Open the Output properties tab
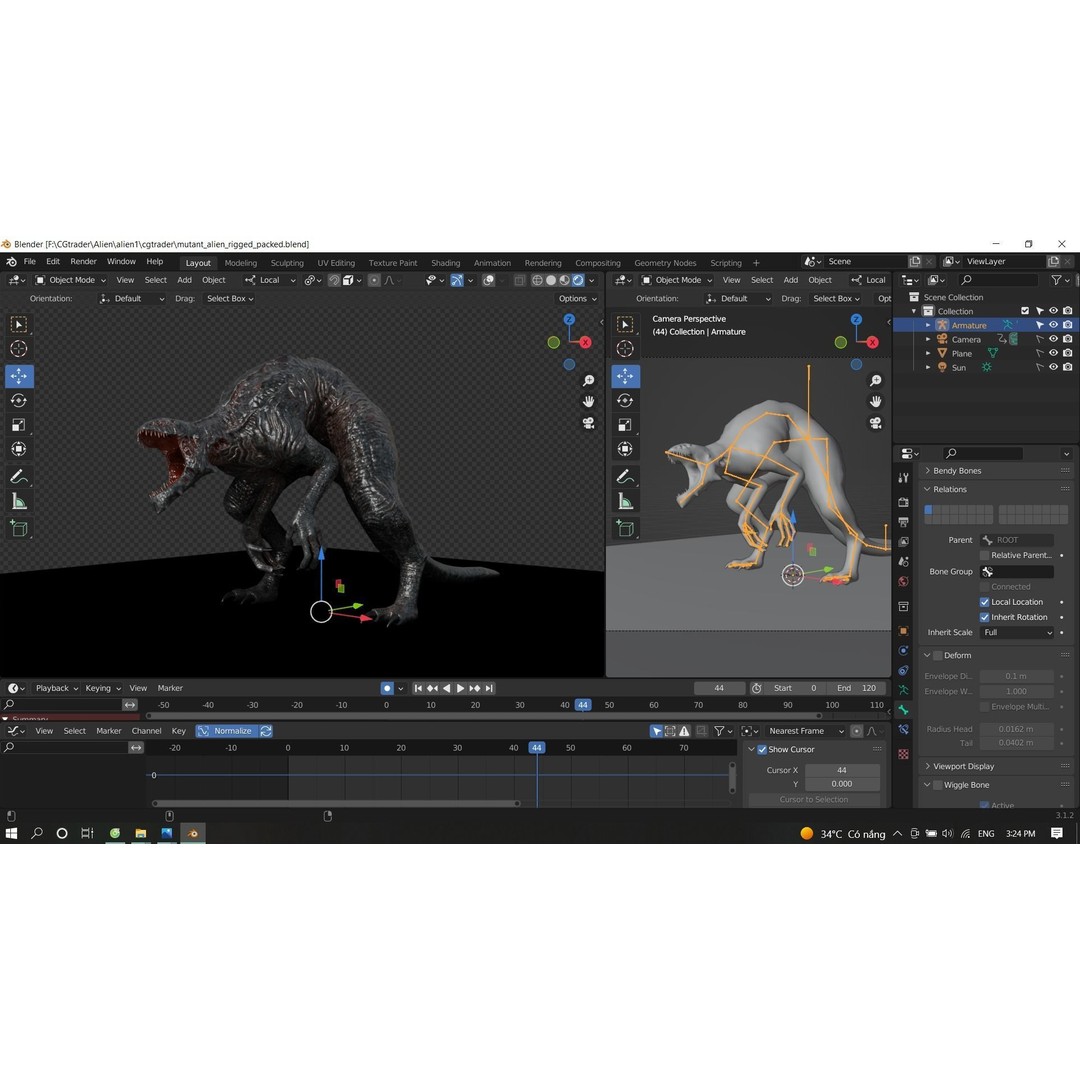Screen dimensions: 1080x1080 904,522
